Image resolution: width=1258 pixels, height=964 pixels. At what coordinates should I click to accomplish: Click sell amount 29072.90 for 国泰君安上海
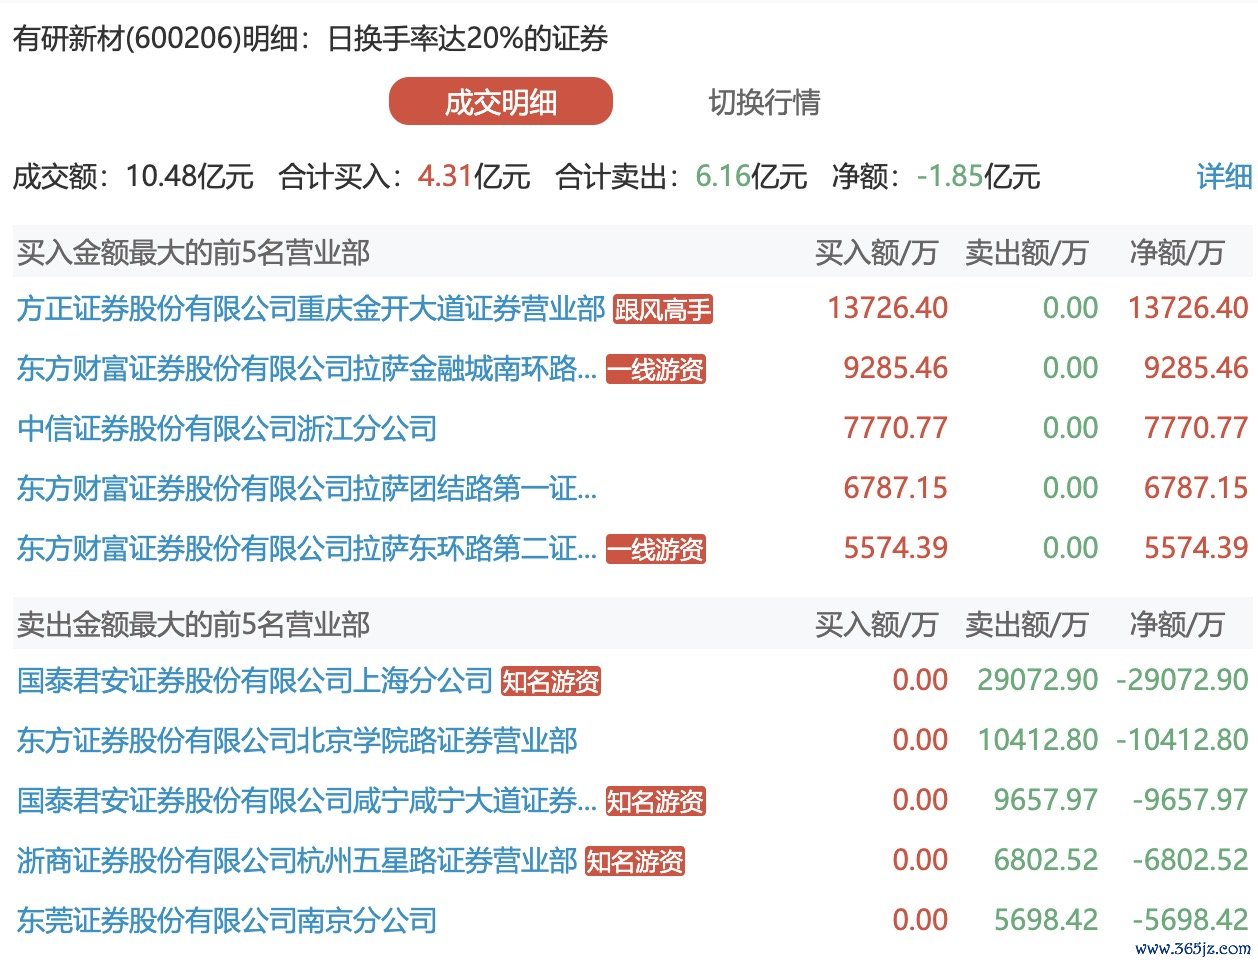click(1038, 680)
